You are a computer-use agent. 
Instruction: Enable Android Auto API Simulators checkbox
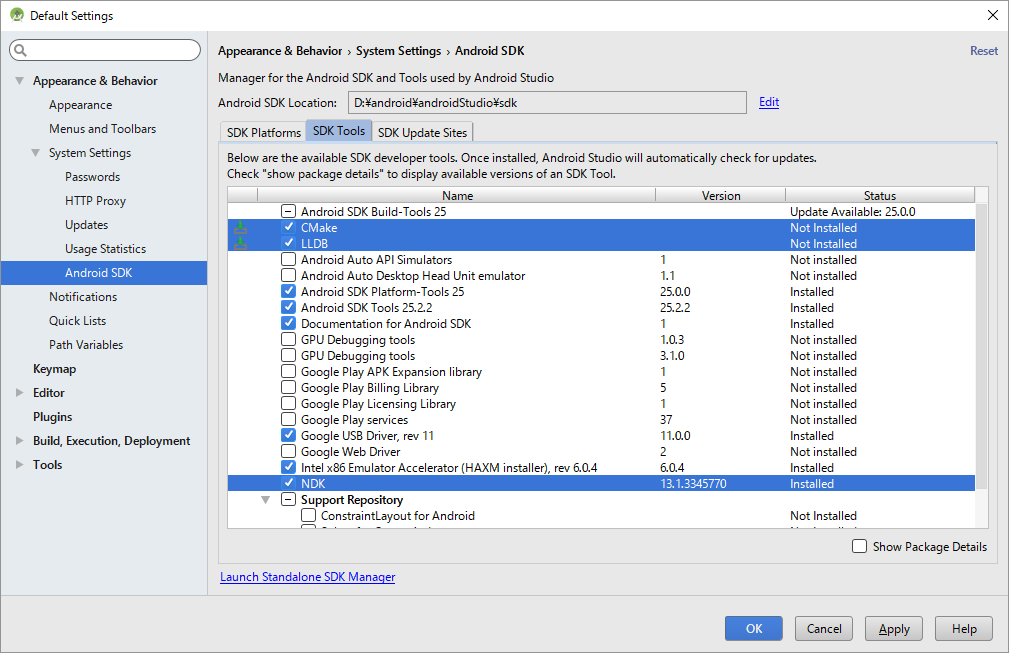[288, 259]
